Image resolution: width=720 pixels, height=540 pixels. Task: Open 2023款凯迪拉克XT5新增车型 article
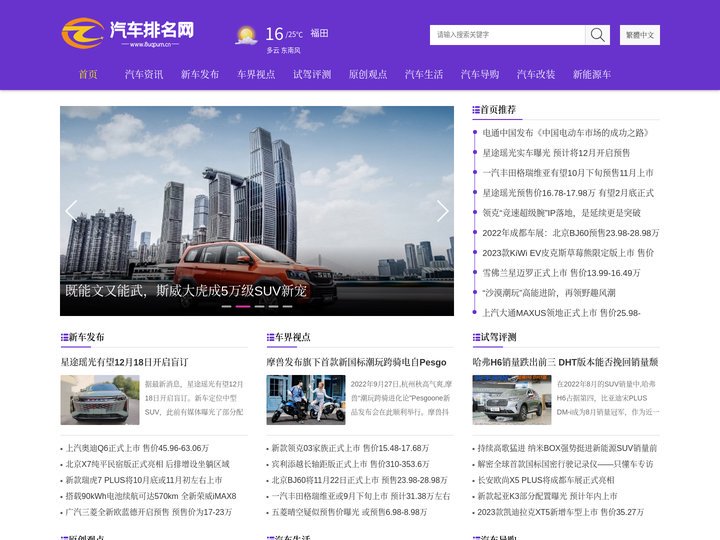pyautogui.click(x=560, y=512)
